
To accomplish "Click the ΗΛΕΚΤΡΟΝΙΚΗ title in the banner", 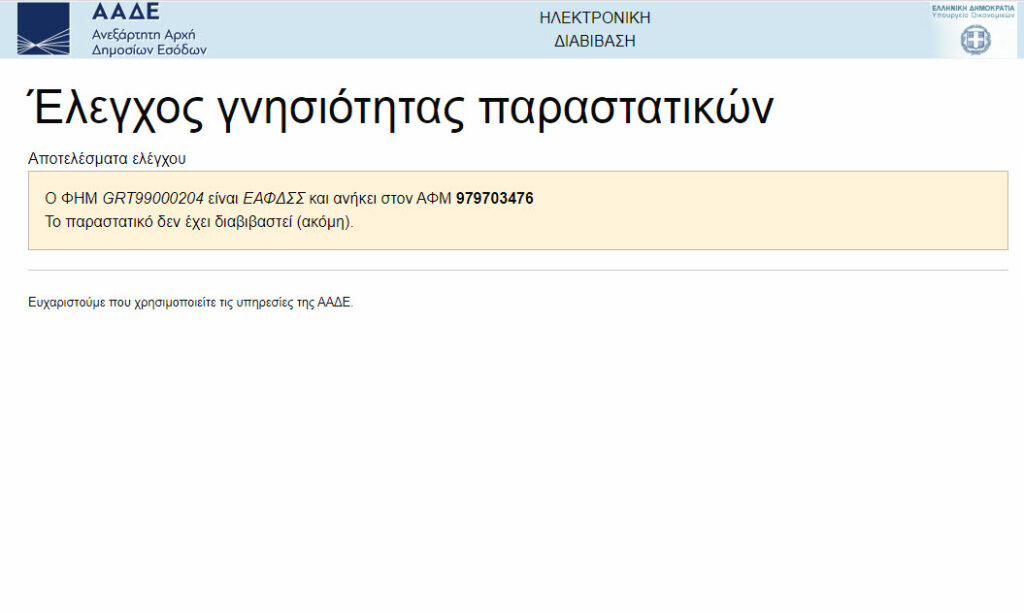I will point(595,18).
